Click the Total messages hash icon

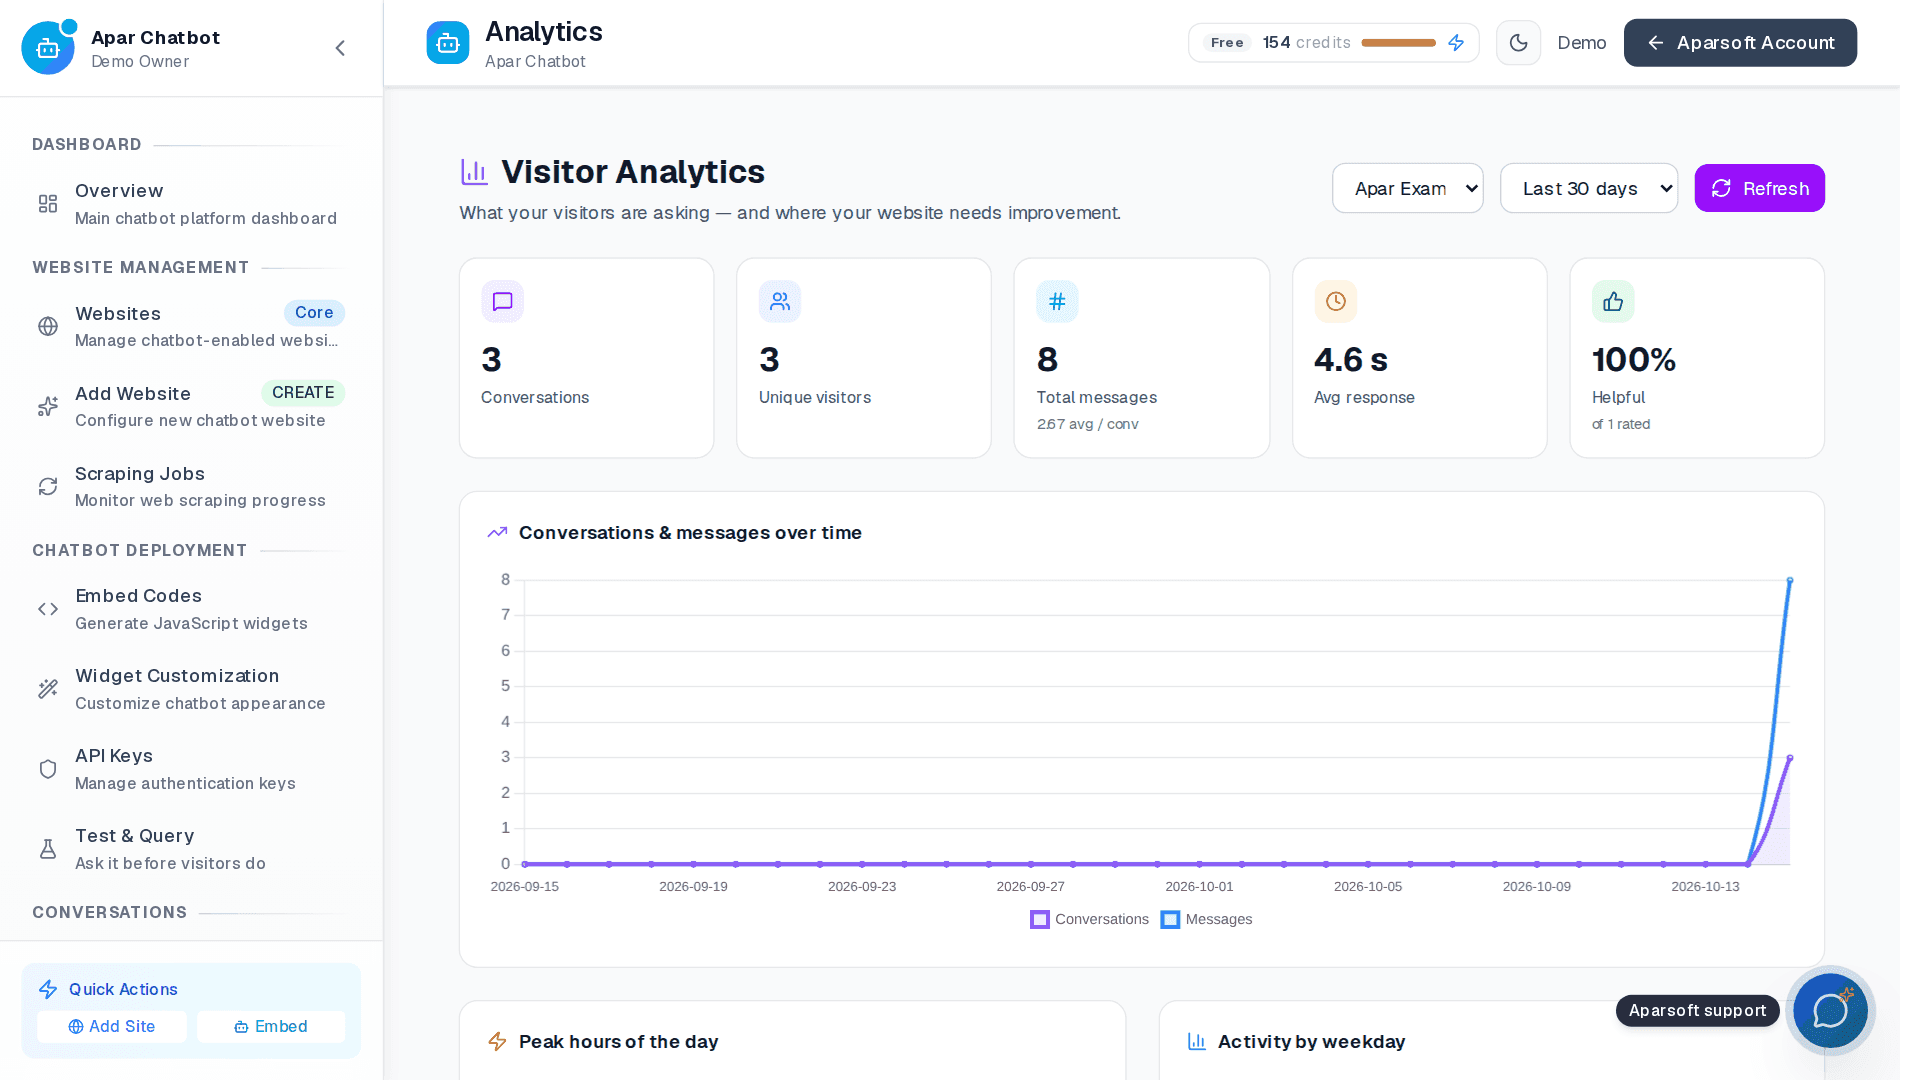tap(1057, 301)
